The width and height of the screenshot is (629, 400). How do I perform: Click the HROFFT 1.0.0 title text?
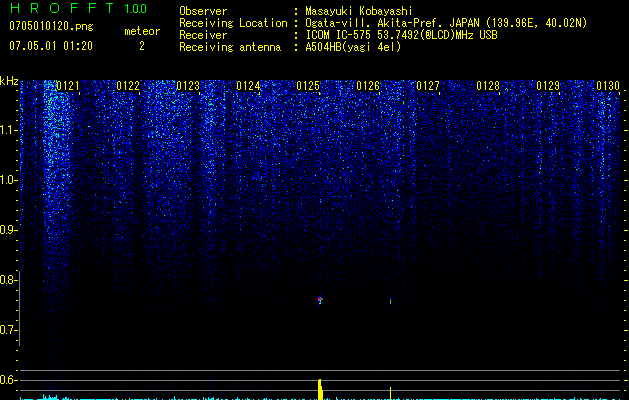[x=79, y=8]
